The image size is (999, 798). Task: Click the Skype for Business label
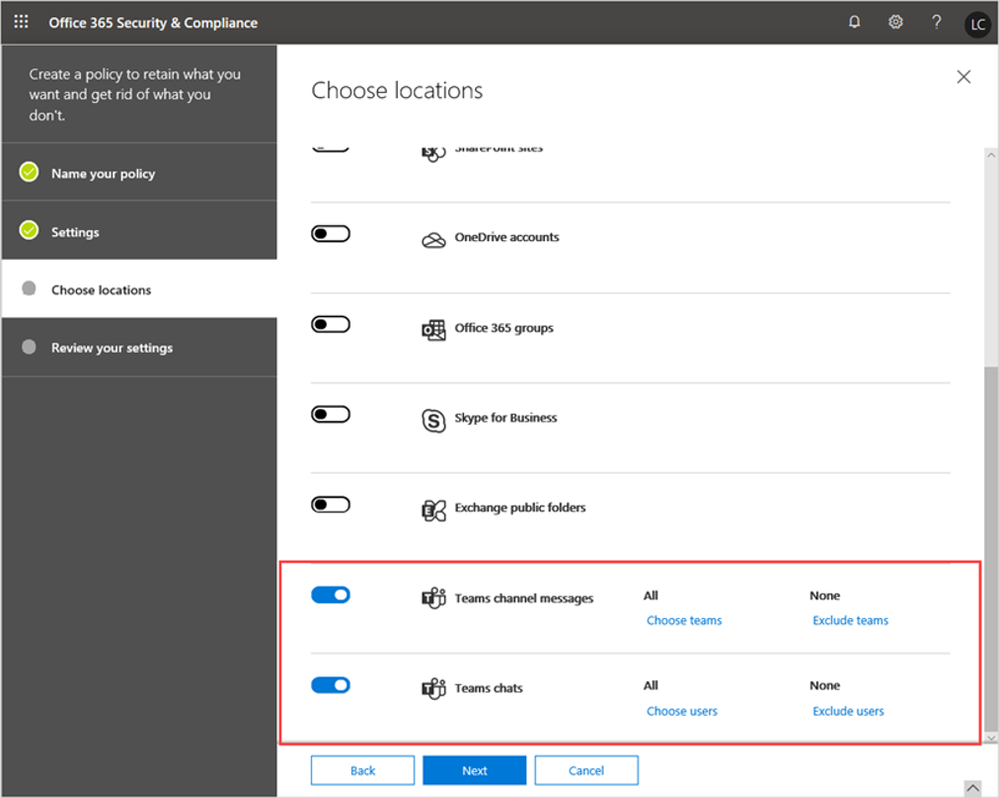[506, 418]
